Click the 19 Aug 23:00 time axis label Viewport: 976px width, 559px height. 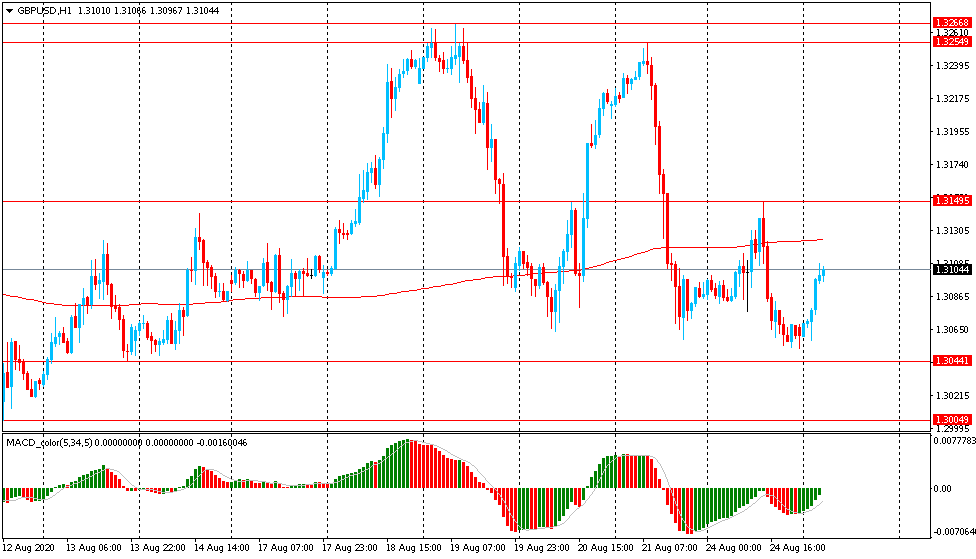coord(542,548)
